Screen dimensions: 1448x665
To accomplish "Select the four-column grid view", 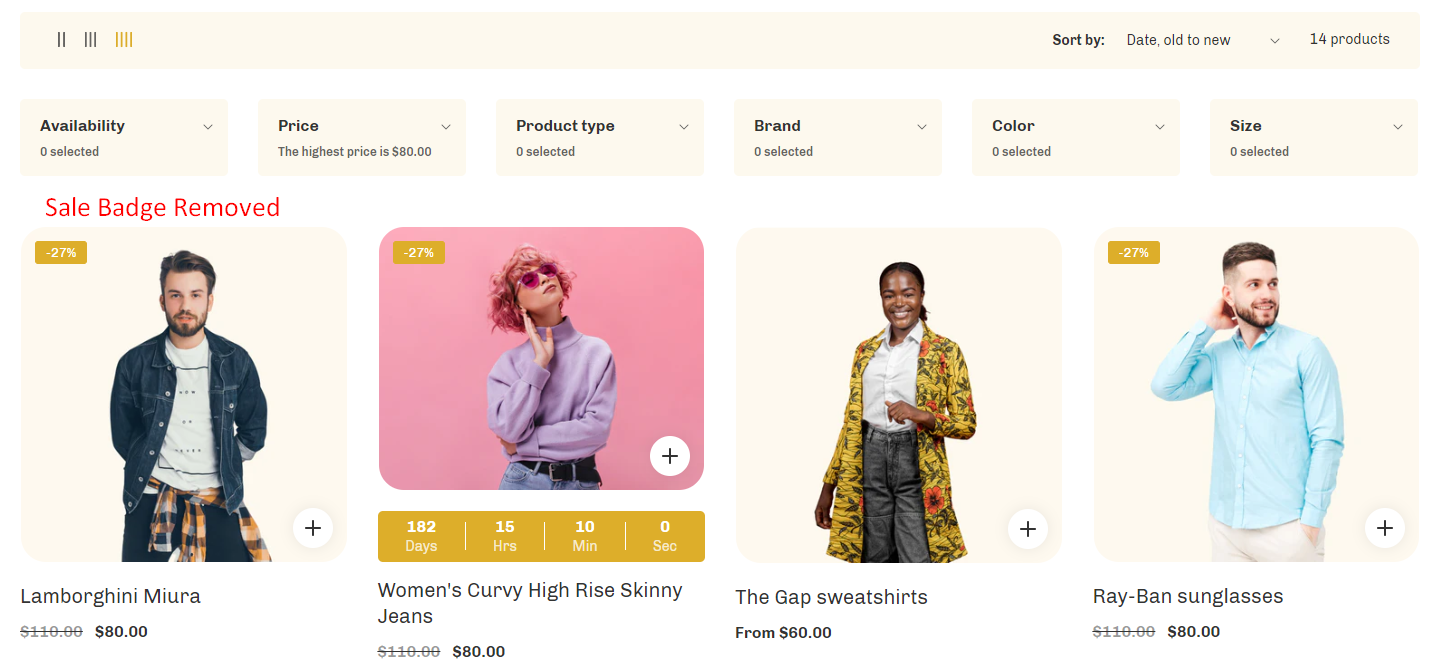I will pos(124,39).
